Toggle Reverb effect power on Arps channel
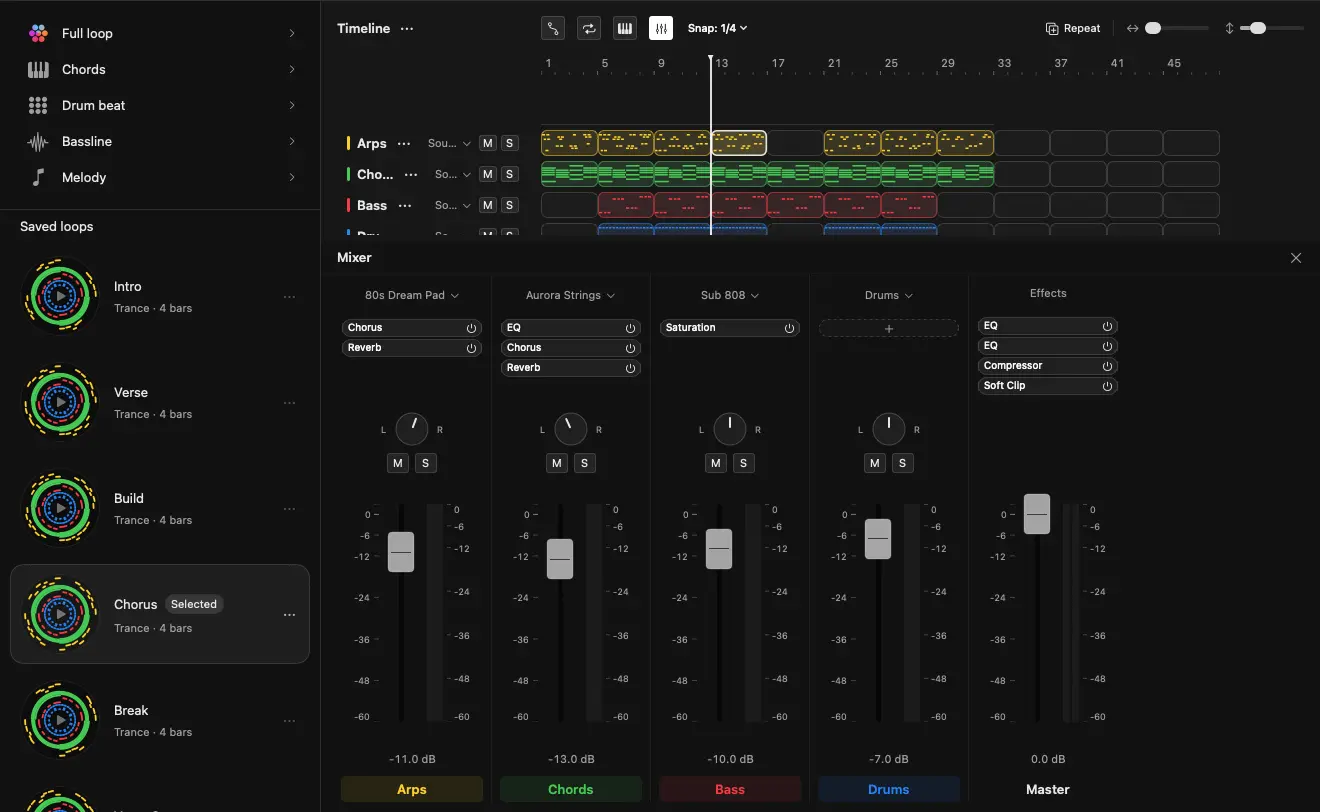The width and height of the screenshot is (1320, 812). click(471, 348)
